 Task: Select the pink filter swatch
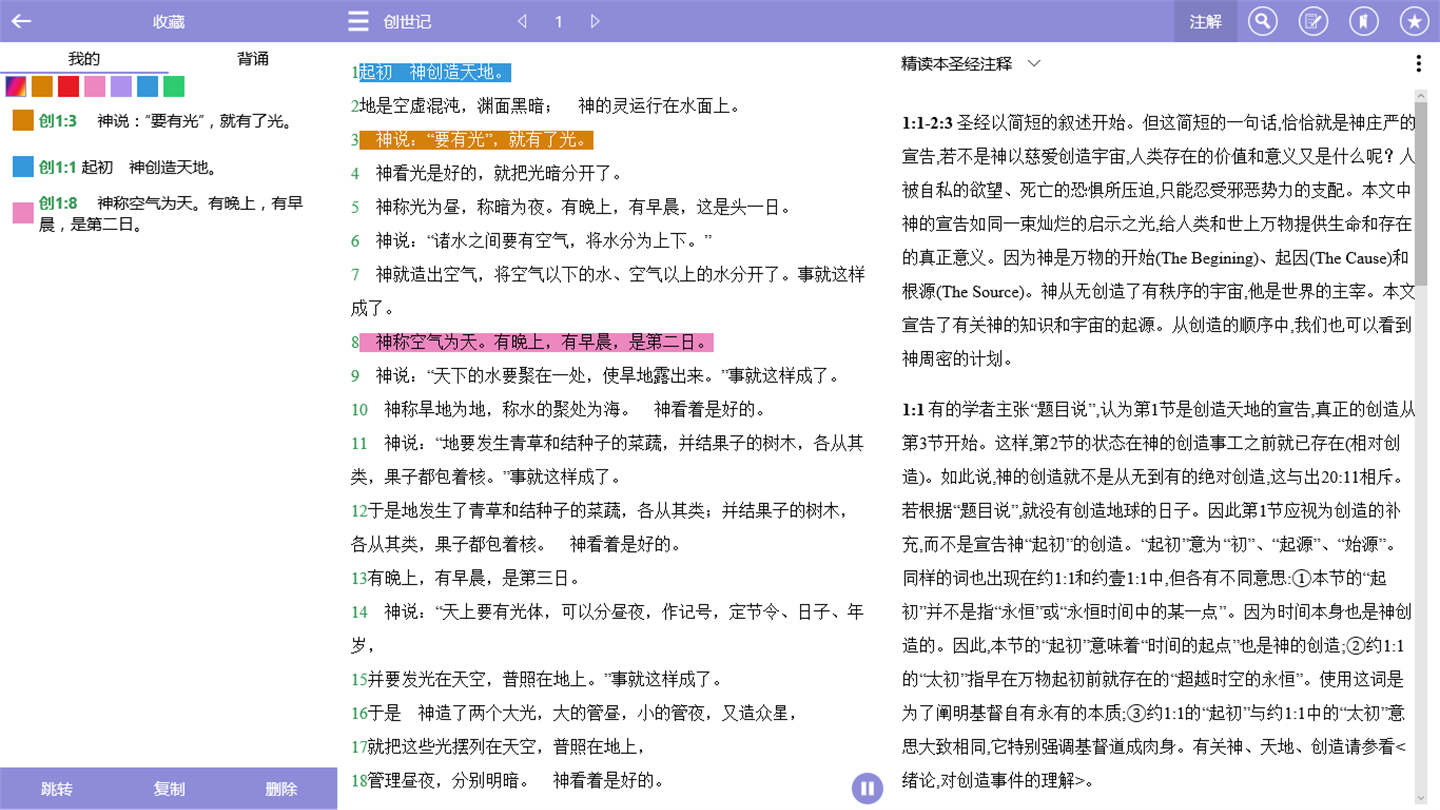point(95,86)
